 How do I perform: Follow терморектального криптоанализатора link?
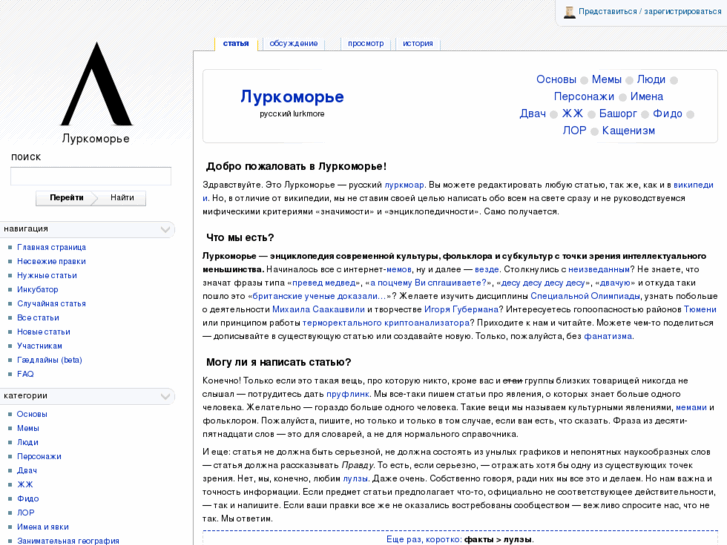pyautogui.click(x=386, y=323)
